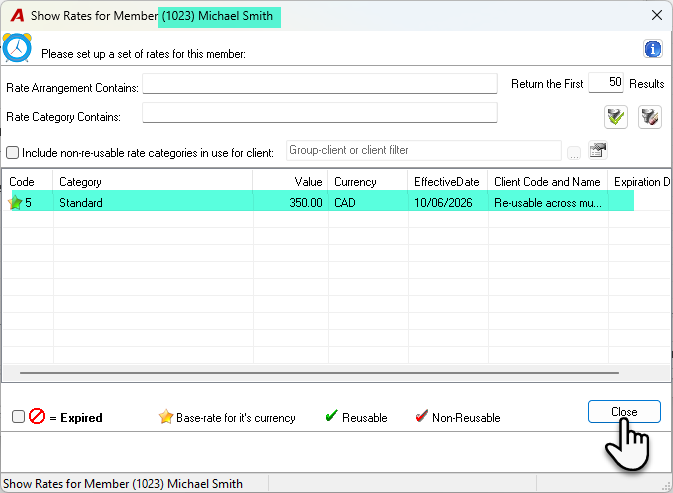
Task: Click the Close button
Action: (624, 411)
